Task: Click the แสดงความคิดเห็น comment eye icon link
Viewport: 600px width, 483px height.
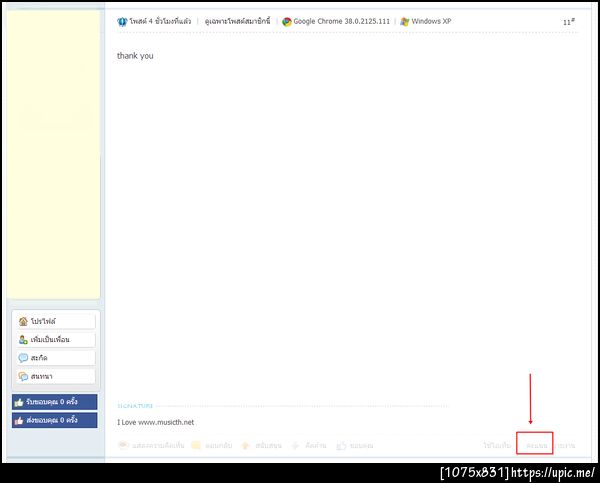Action: [x=151, y=445]
